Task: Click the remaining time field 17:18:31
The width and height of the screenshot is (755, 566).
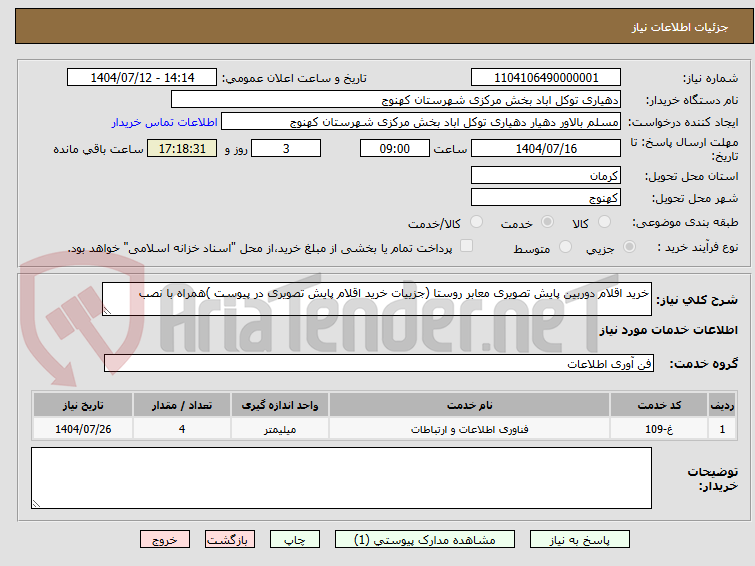Action: (182, 148)
